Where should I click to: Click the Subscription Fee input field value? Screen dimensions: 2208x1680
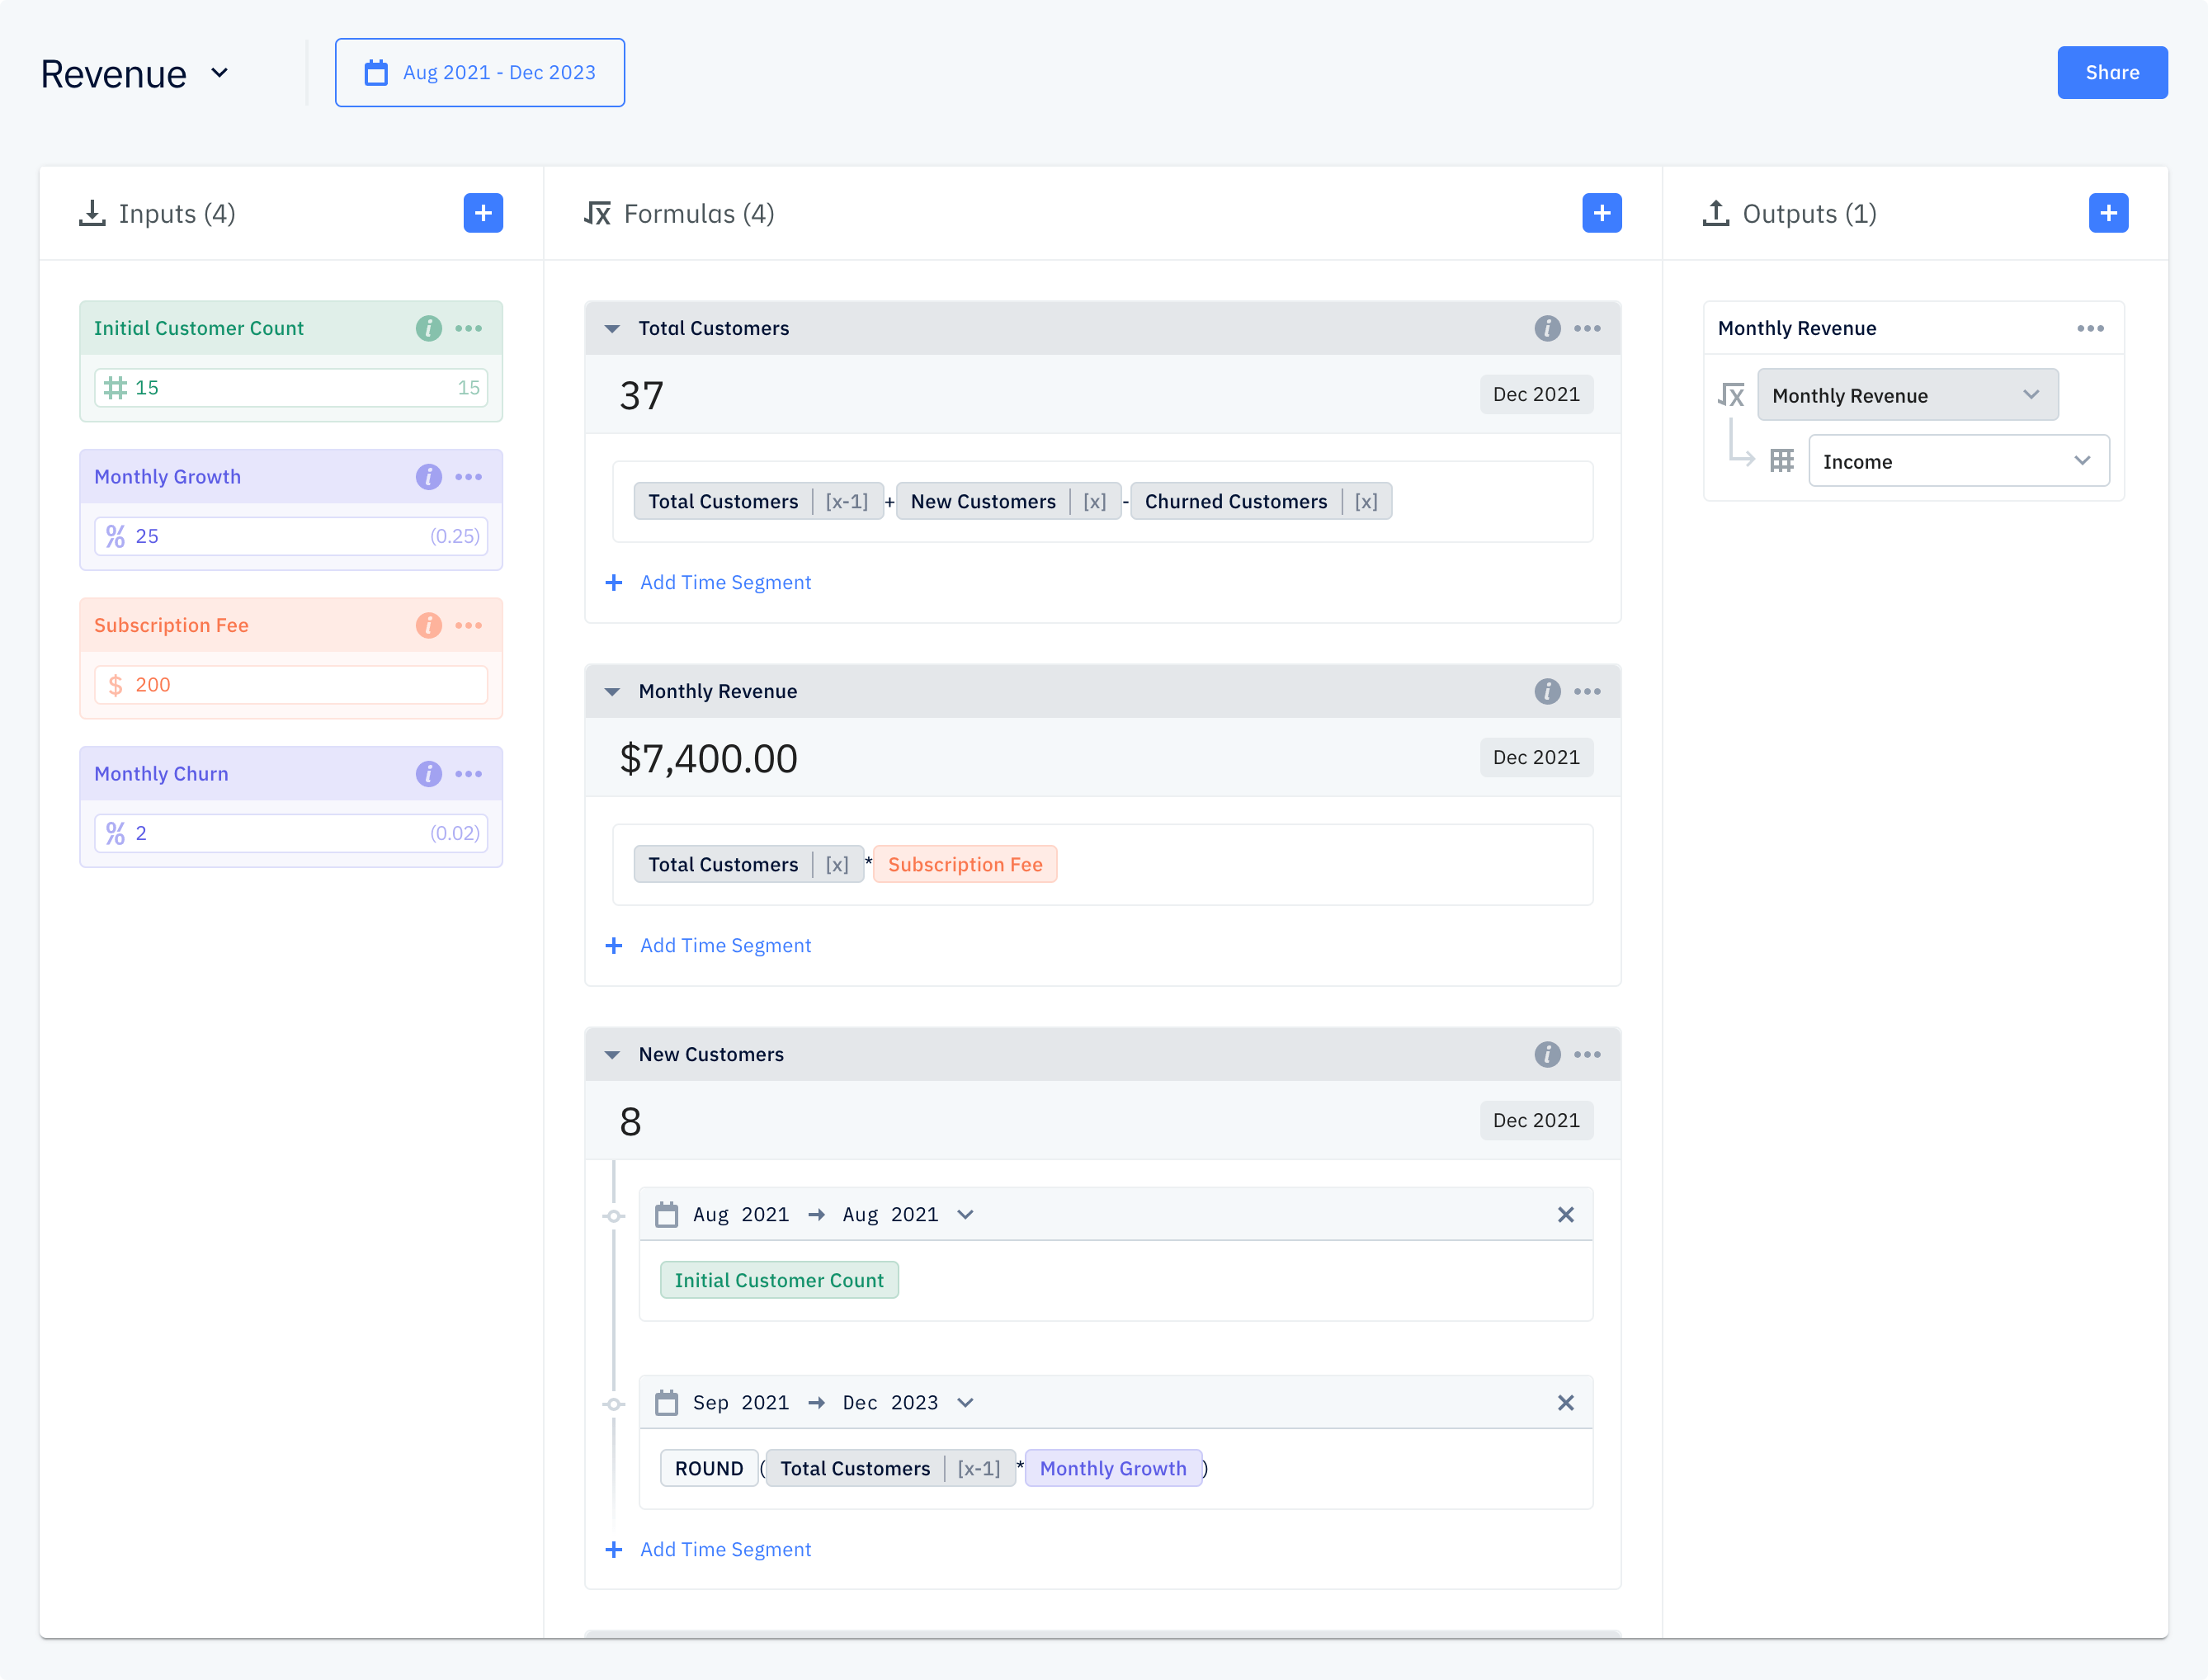(288, 685)
